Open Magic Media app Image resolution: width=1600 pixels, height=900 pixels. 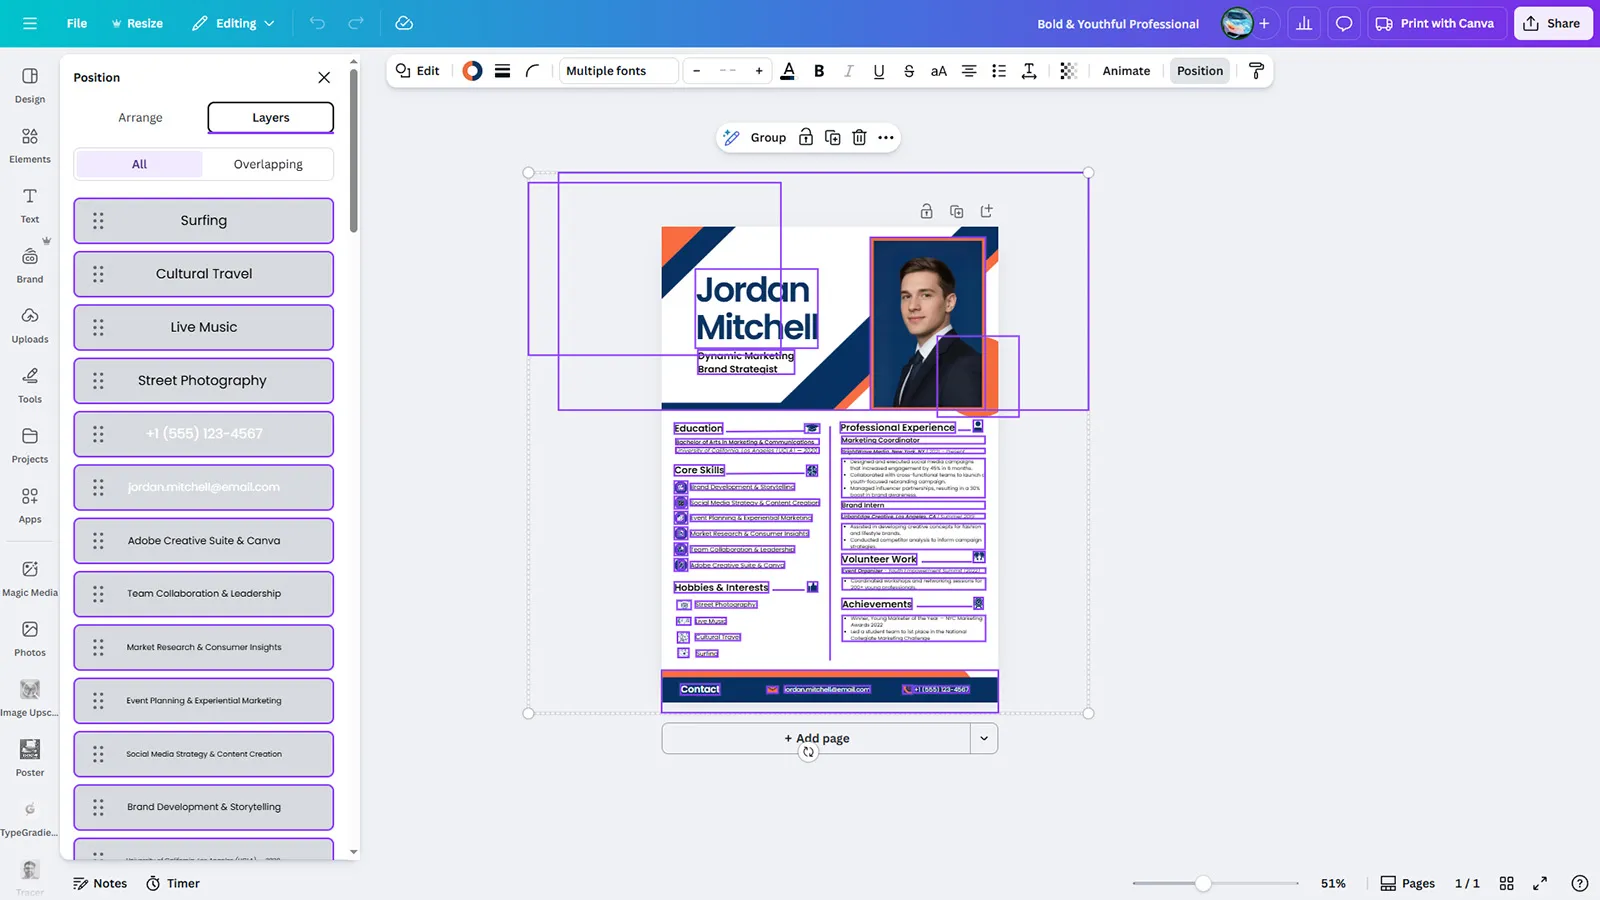click(x=30, y=578)
